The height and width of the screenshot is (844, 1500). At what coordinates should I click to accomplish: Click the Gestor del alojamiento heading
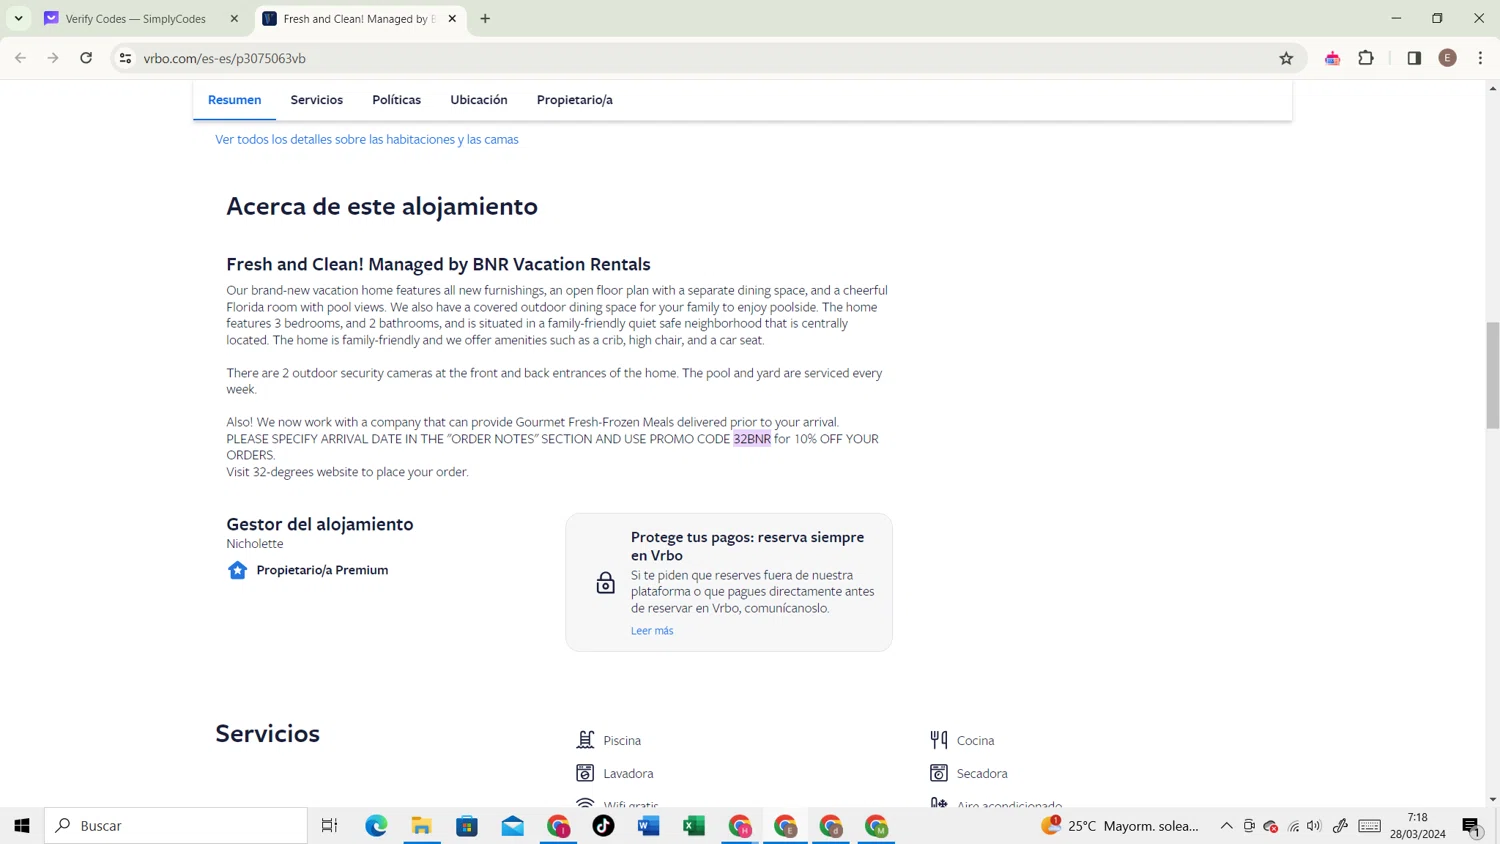pos(320,524)
